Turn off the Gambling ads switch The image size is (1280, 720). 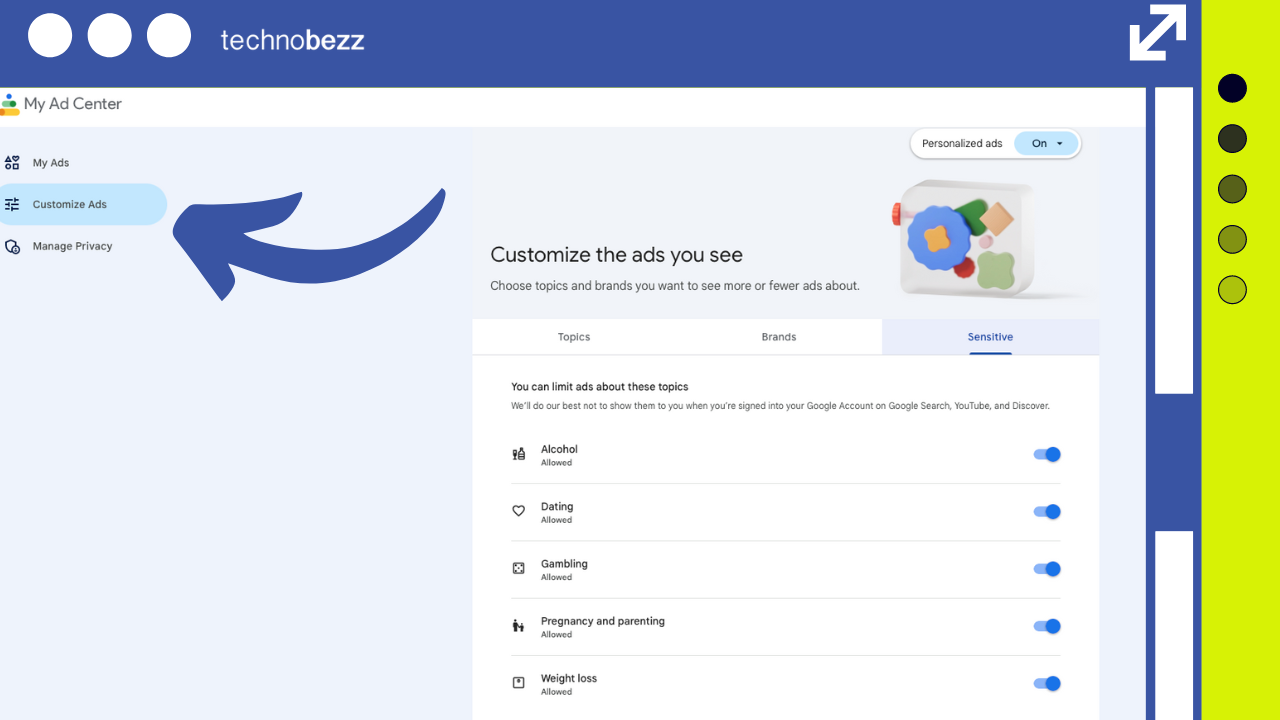pyautogui.click(x=1046, y=569)
